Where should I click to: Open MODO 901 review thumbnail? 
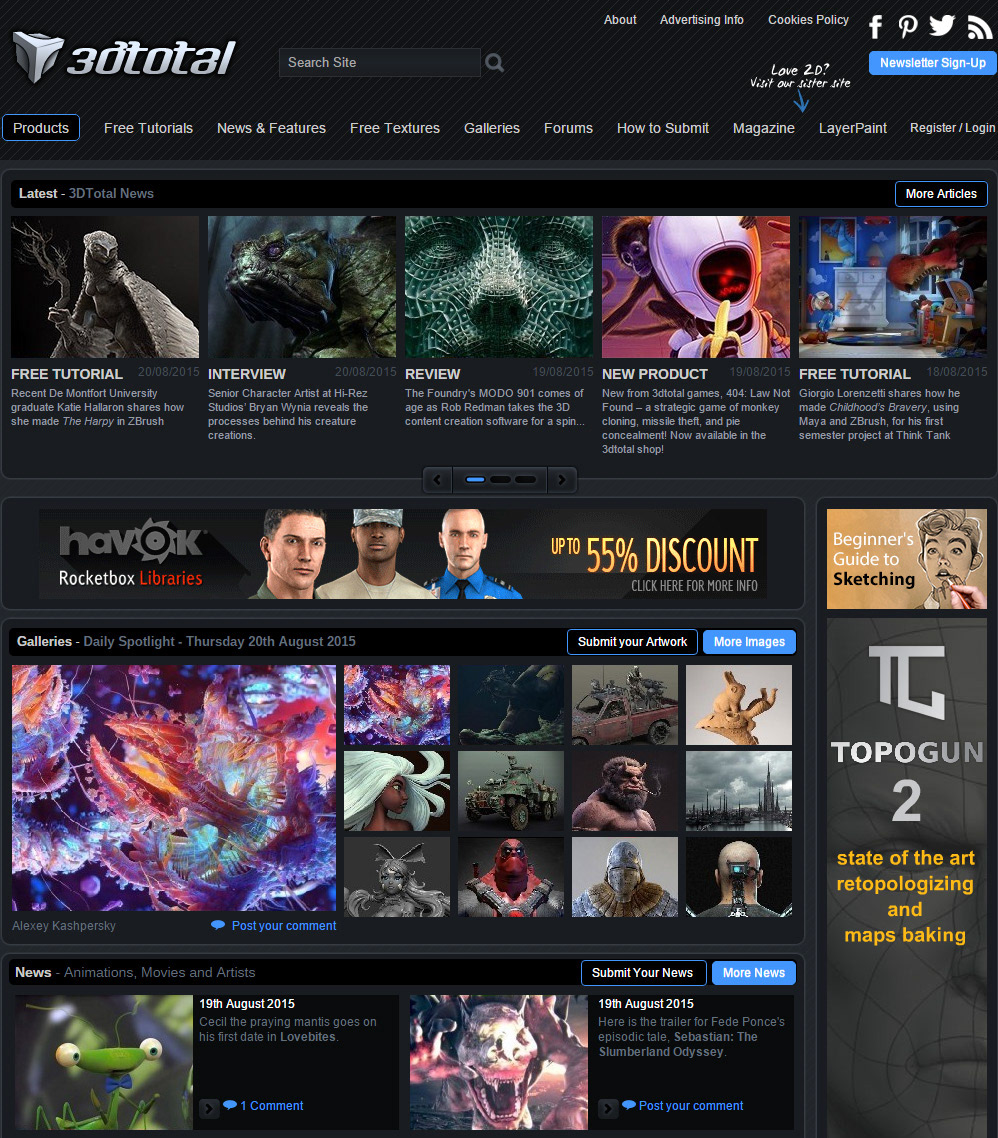pos(499,287)
